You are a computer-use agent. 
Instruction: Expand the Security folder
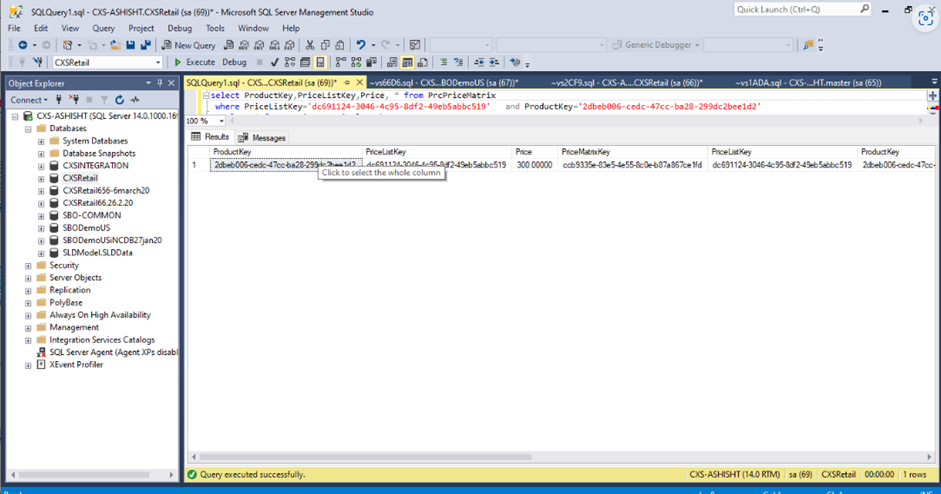click(x=28, y=266)
